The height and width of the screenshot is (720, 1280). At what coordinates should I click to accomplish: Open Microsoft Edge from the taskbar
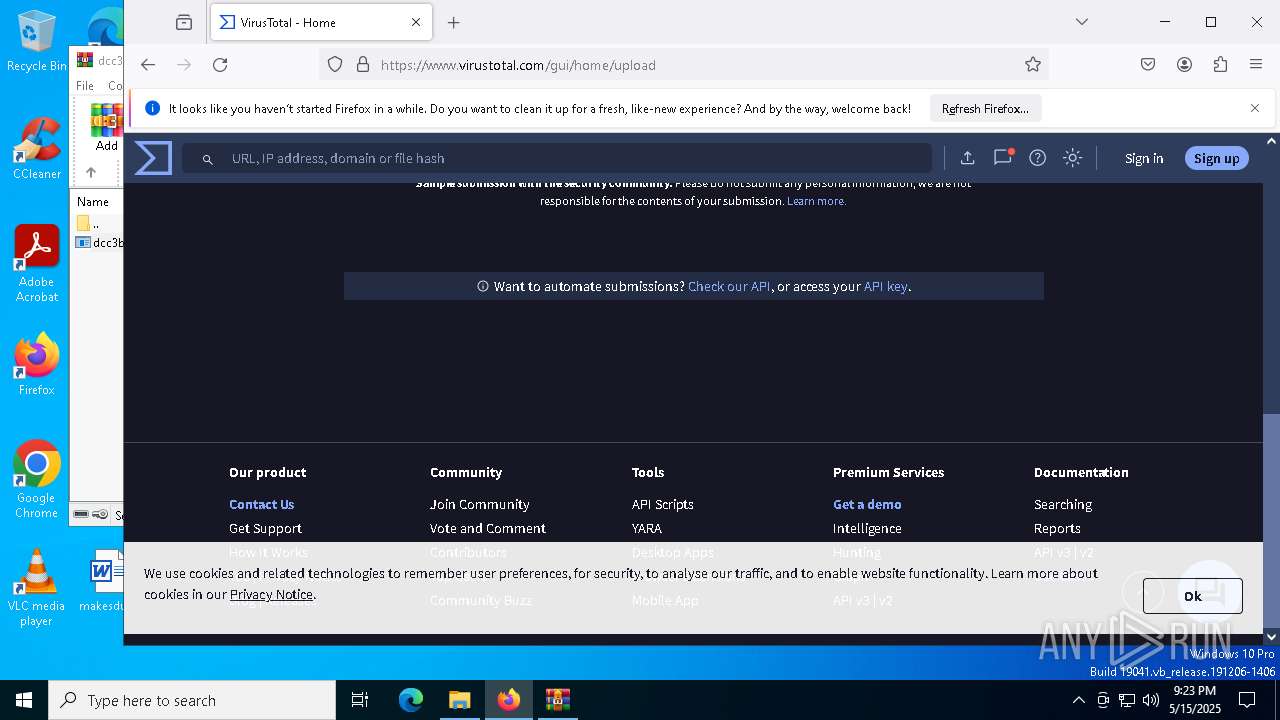(411, 700)
